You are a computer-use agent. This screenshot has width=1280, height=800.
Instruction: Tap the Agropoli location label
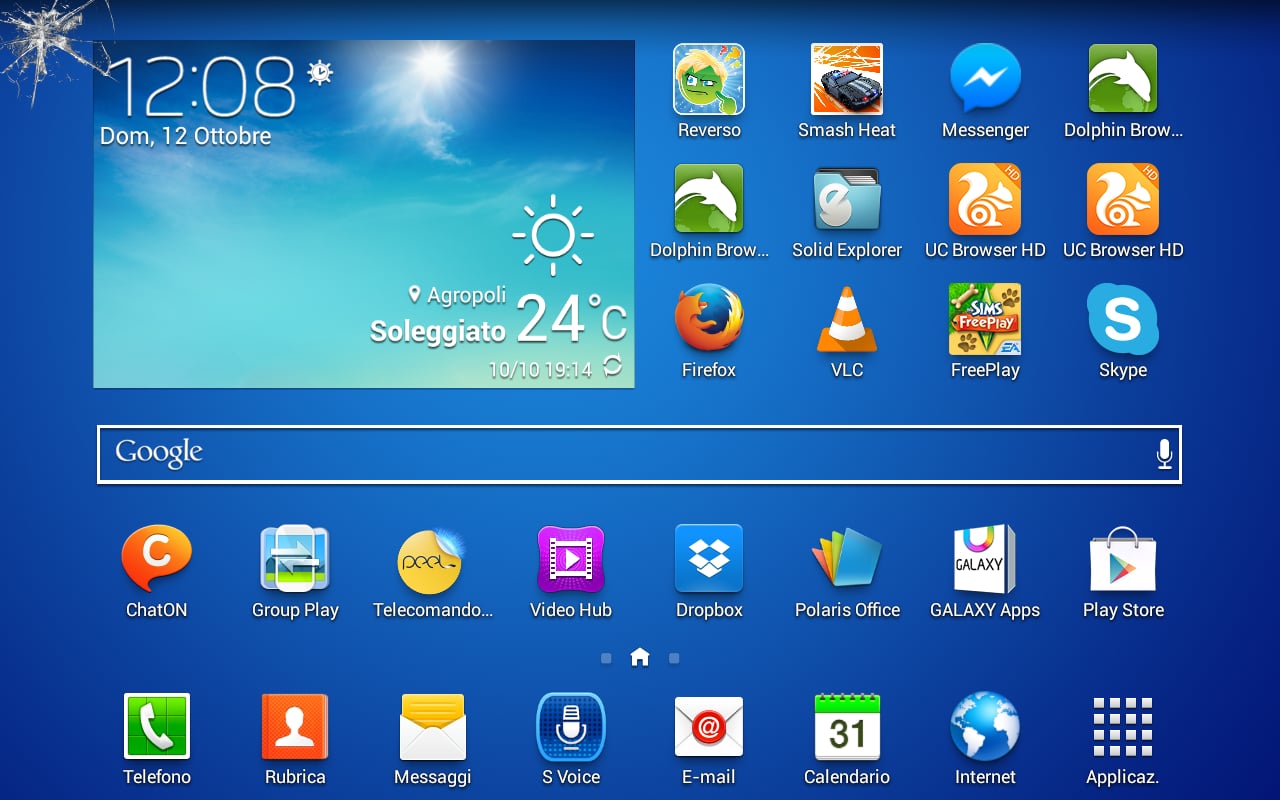pyautogui.click(x=458, y=295)
